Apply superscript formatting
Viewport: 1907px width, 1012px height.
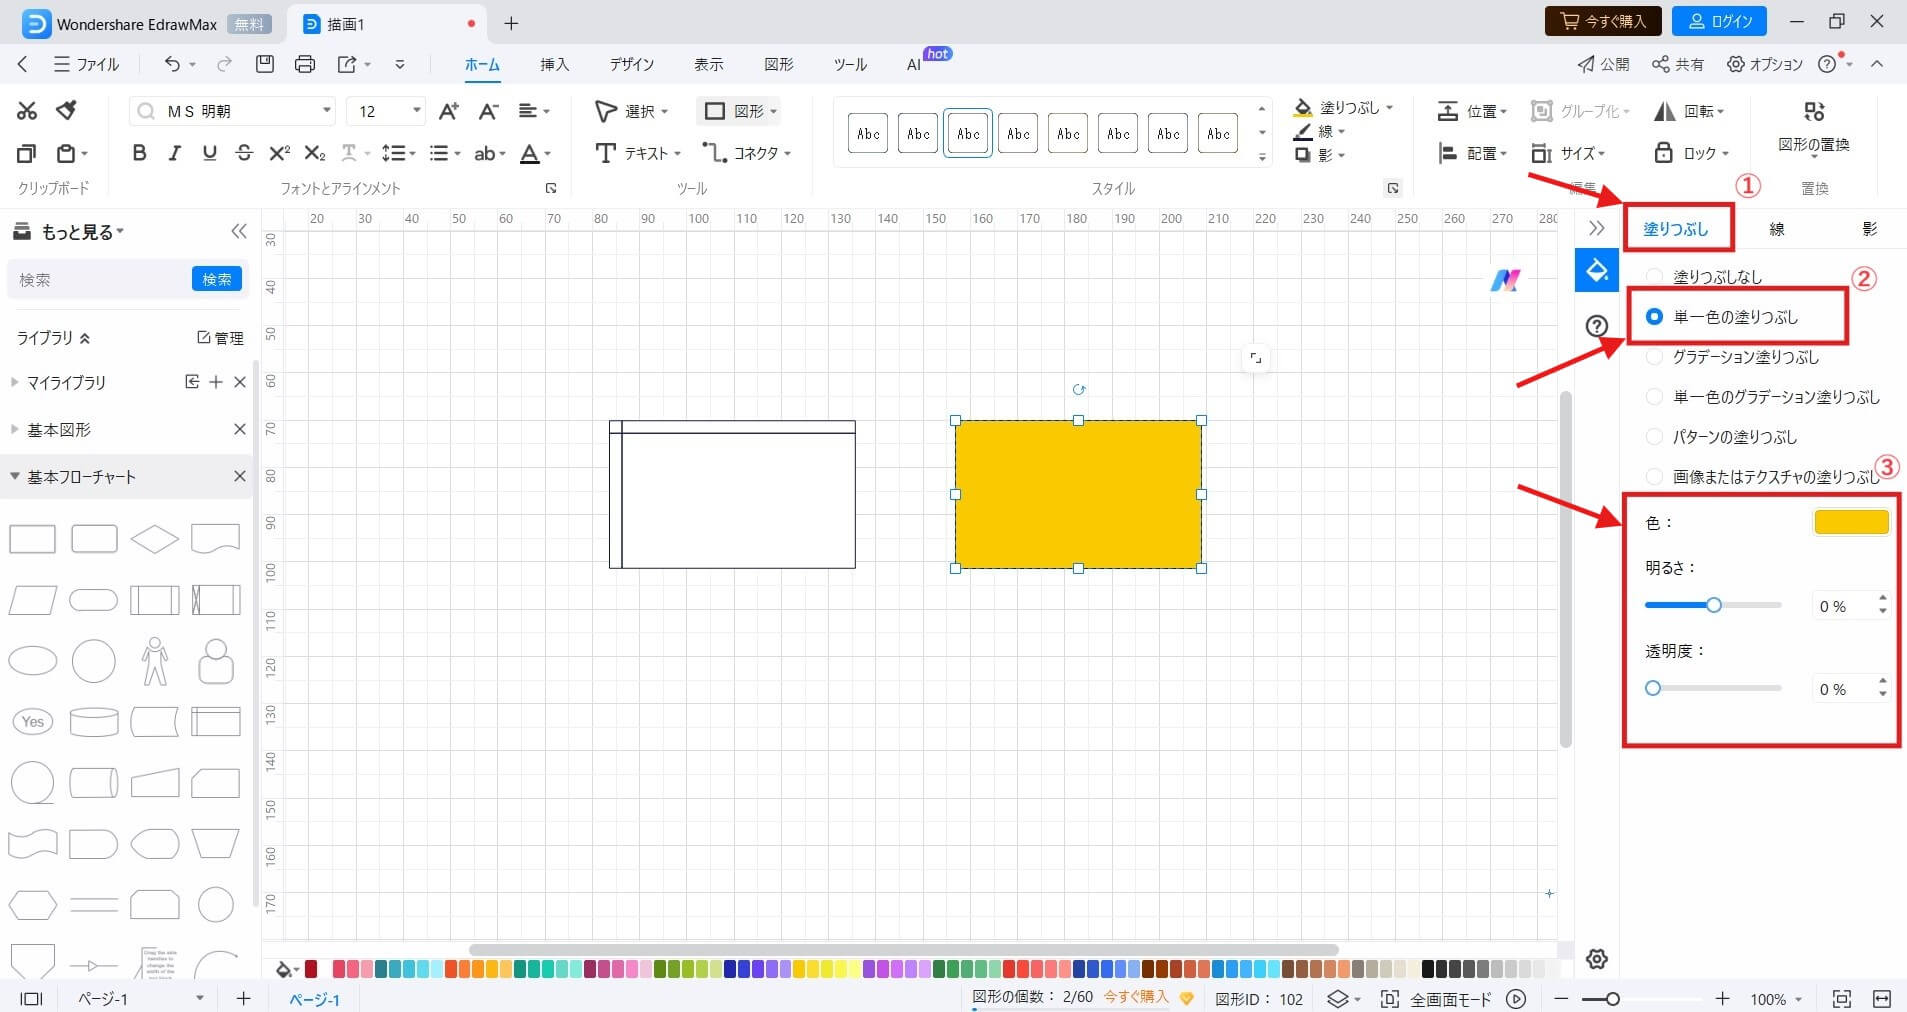coord(279,153)
